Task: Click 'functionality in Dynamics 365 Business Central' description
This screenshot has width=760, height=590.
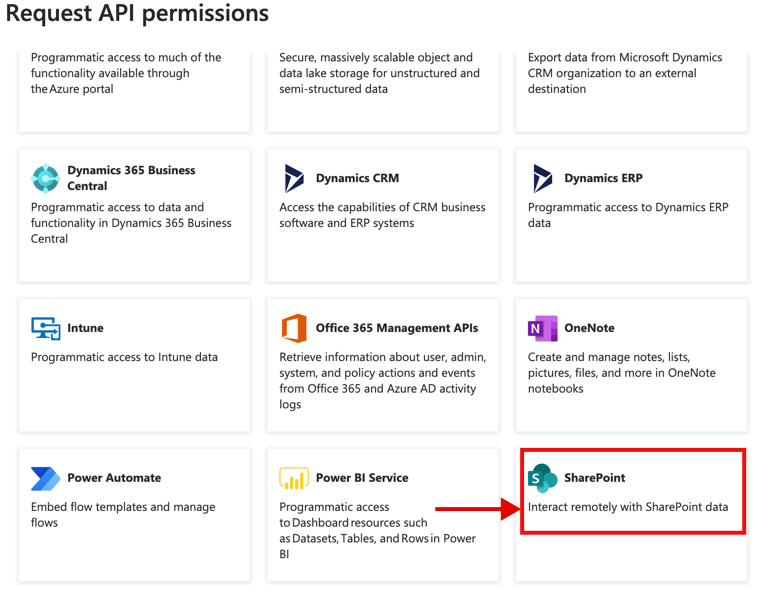Action: [x=131, y=223]
